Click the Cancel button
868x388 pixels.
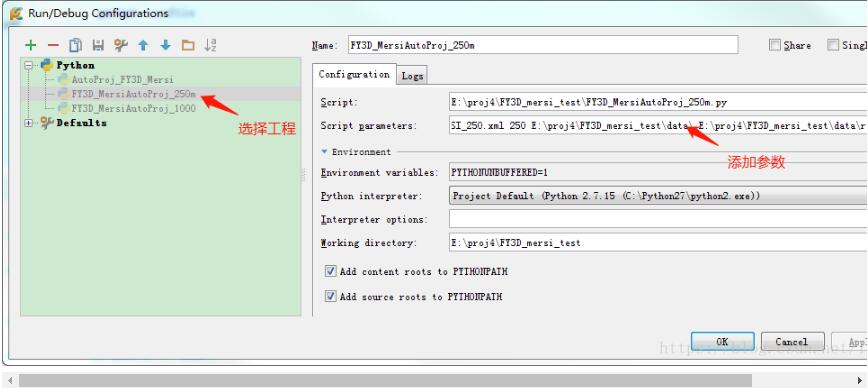pos(793,342)
